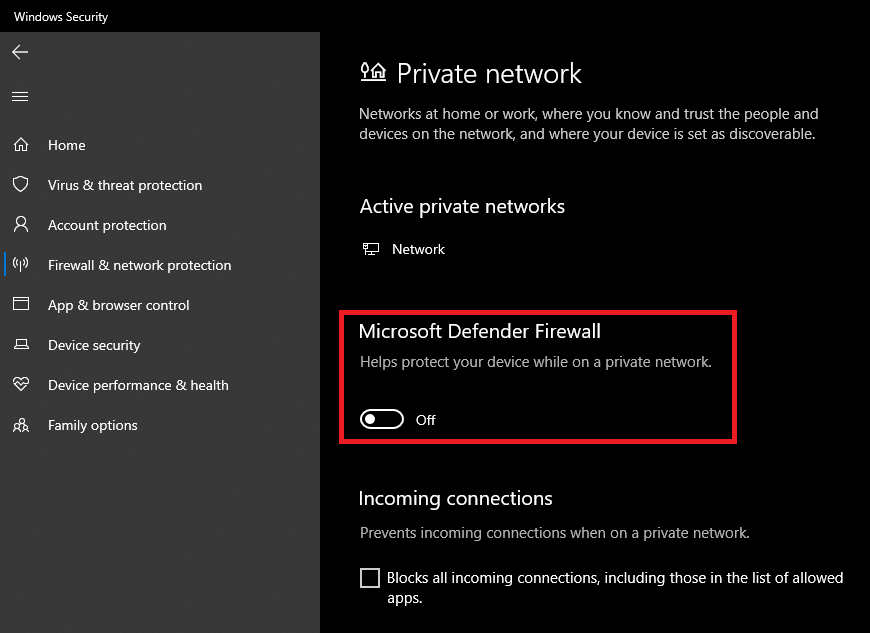
Task: Open the Firewall & network protection menu entry
Action: click(139, 265)
